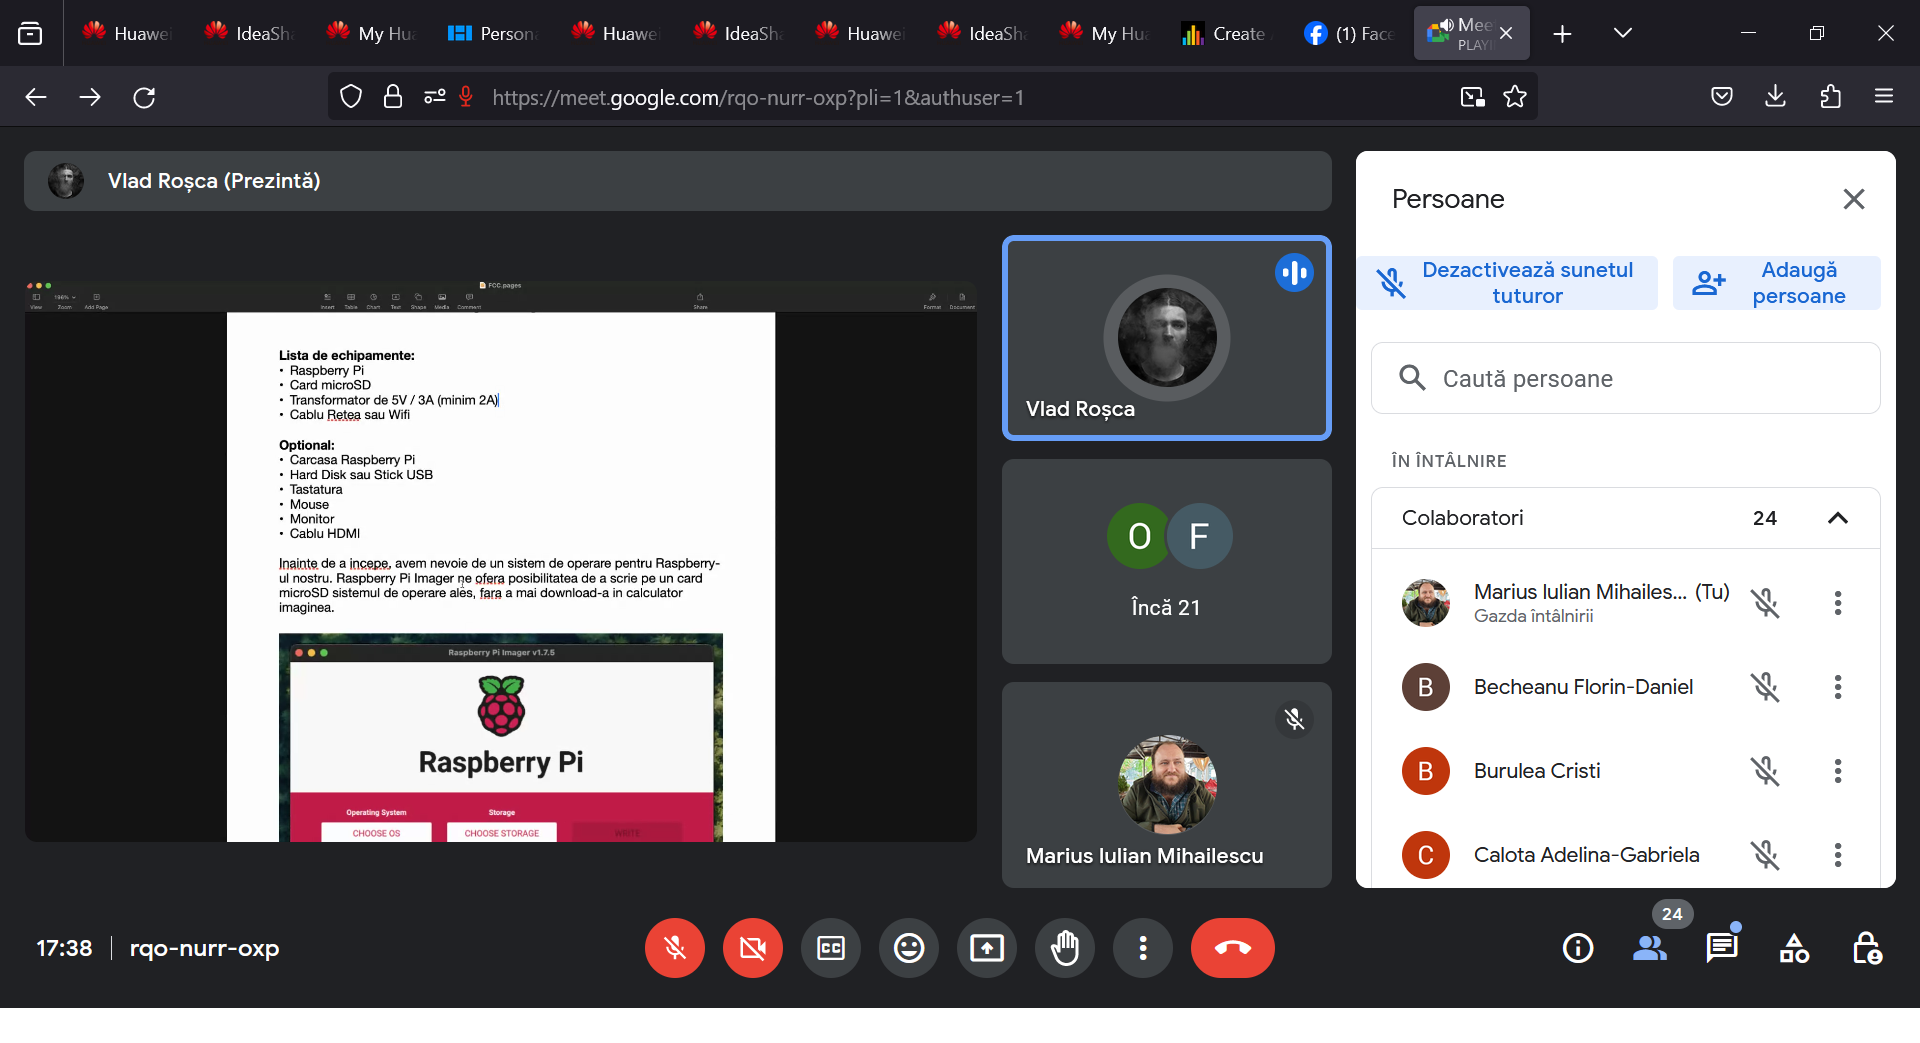Screen dimensions: 1920x1043
Task: Send a reaction with the emoji button
Action: coord(909,948)
